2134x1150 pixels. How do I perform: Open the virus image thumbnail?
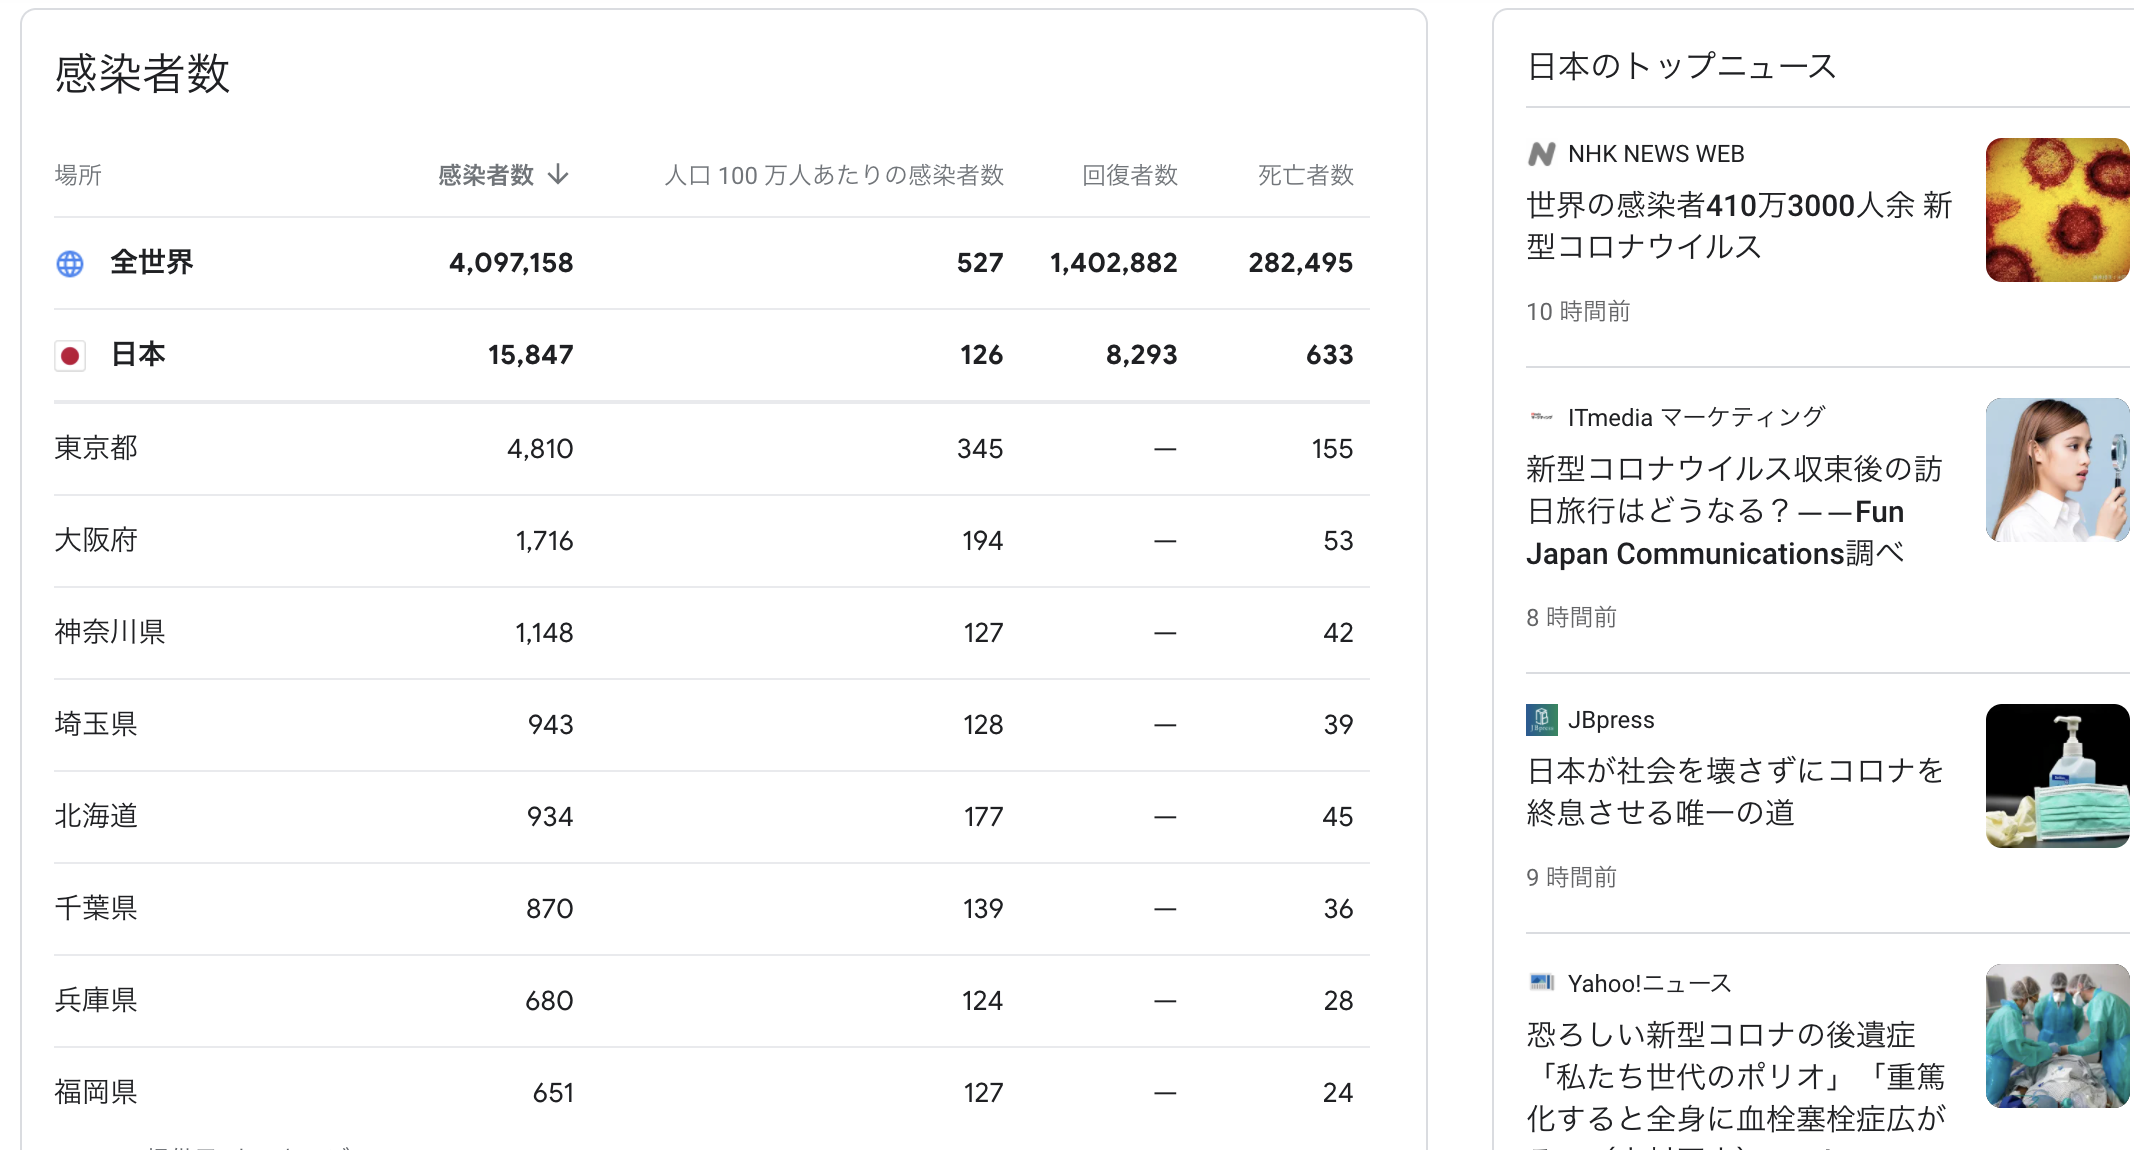coord(2057,210)
